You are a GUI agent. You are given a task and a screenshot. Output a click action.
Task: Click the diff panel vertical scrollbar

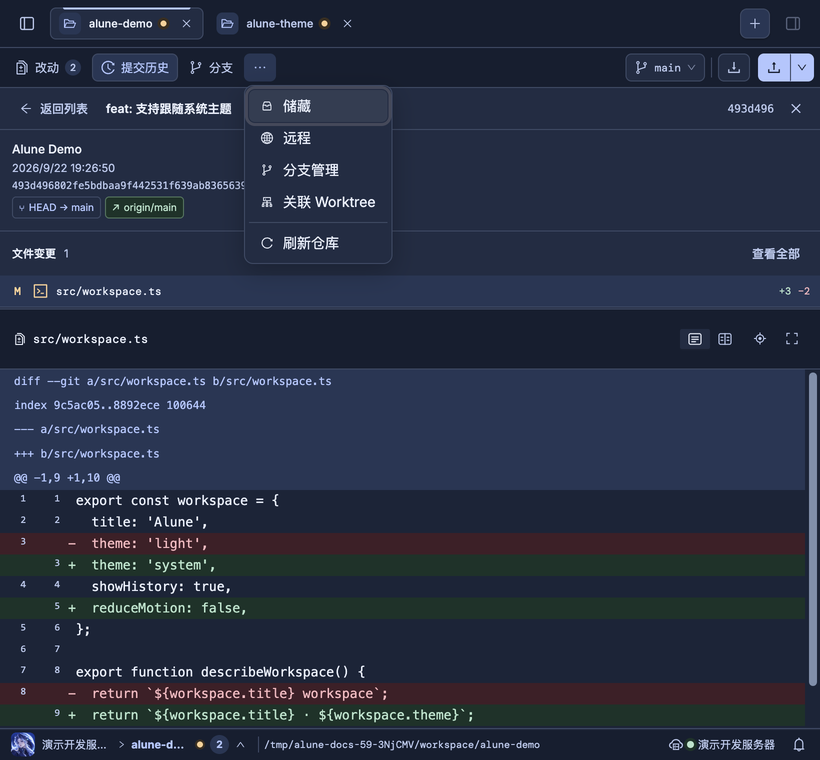pyautogui.click(x=812, y=528)
